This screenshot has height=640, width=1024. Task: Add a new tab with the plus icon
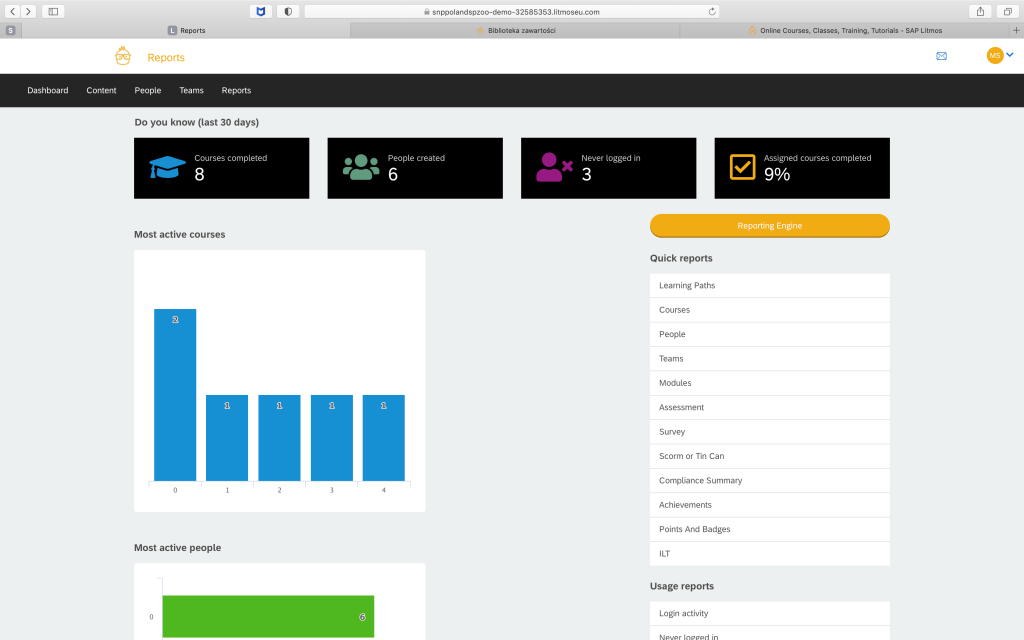[x=1016, y=30]
